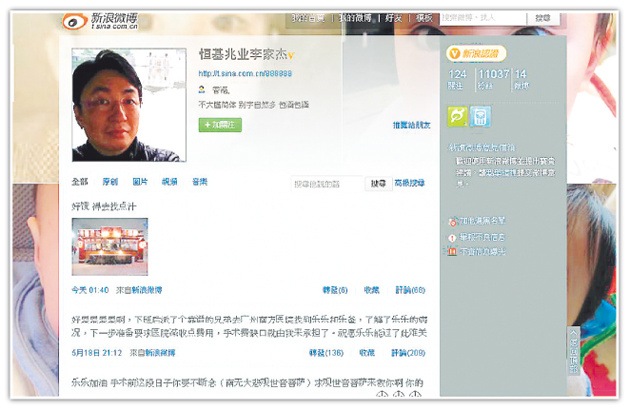Click the back-to-top arrow on right edge

pos(573,351)
